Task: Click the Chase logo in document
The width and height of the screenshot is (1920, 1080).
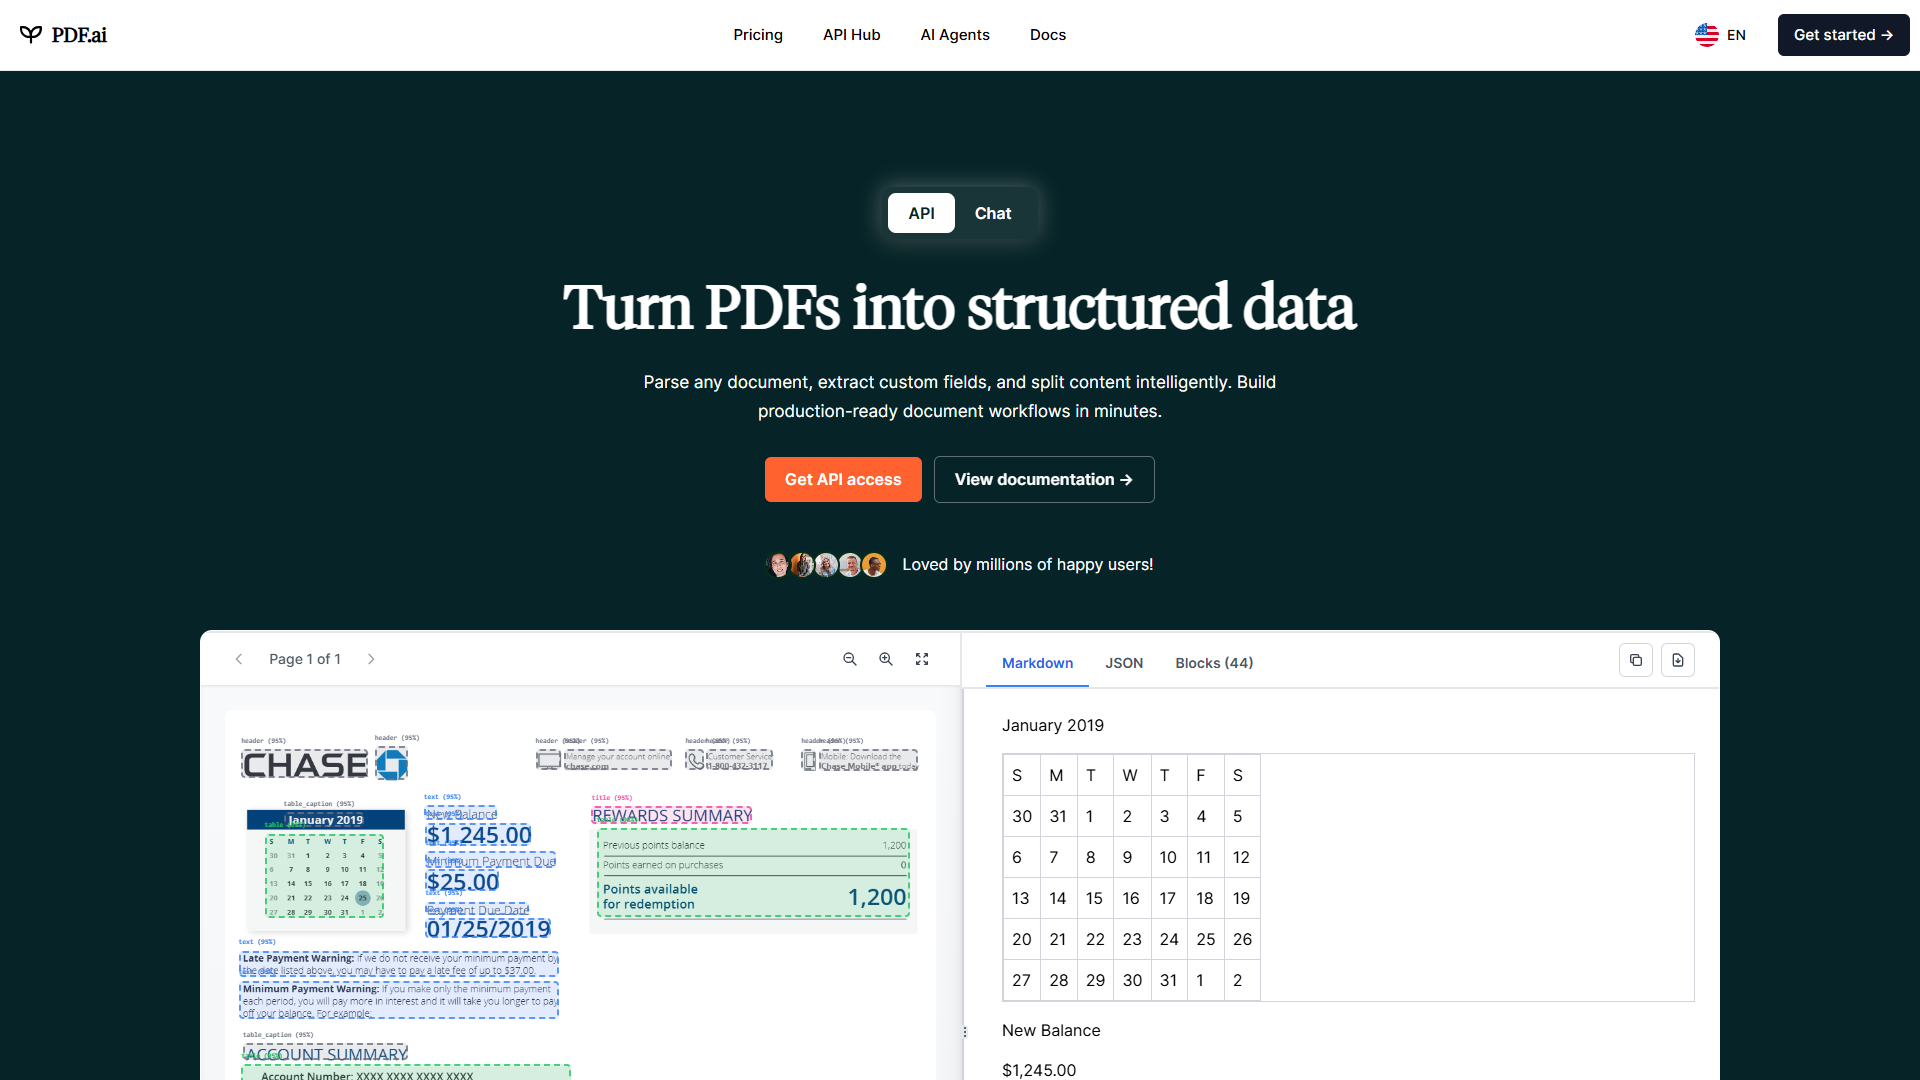Action: (325, 765)
